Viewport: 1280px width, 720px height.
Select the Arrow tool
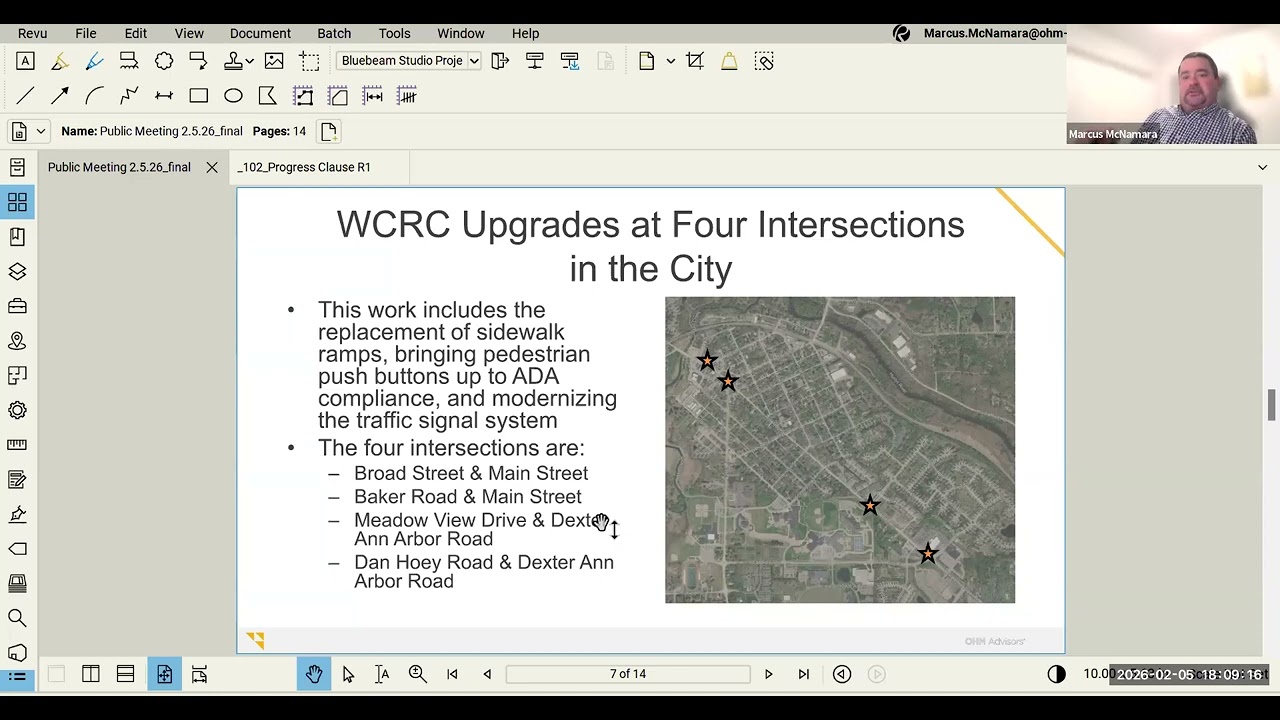(x=60, y=96)
